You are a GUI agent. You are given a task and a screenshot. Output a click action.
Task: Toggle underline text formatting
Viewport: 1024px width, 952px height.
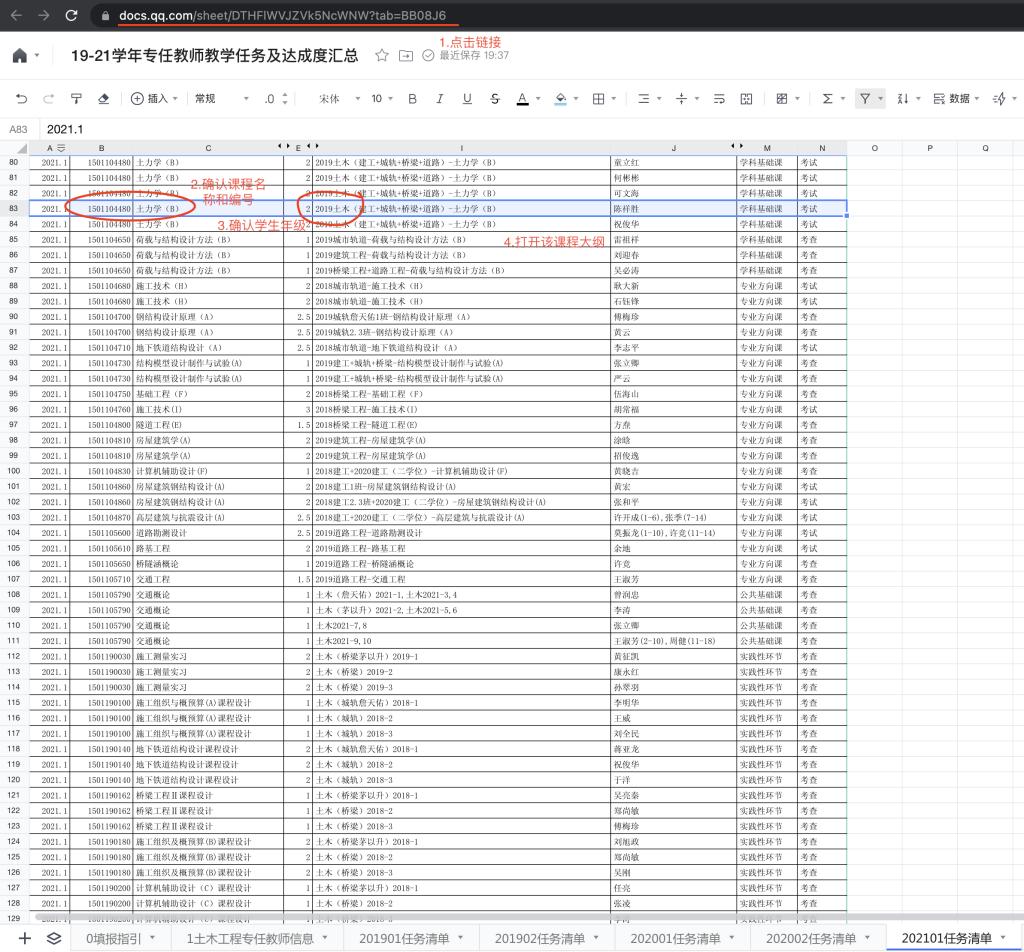click(x=467, y=98)
